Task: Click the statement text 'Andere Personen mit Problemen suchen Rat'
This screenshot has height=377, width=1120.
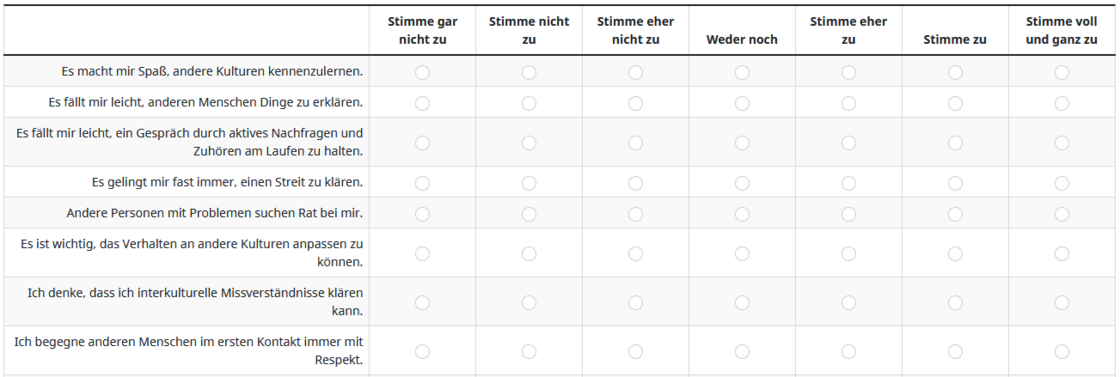Action: (x=199, y=213)
